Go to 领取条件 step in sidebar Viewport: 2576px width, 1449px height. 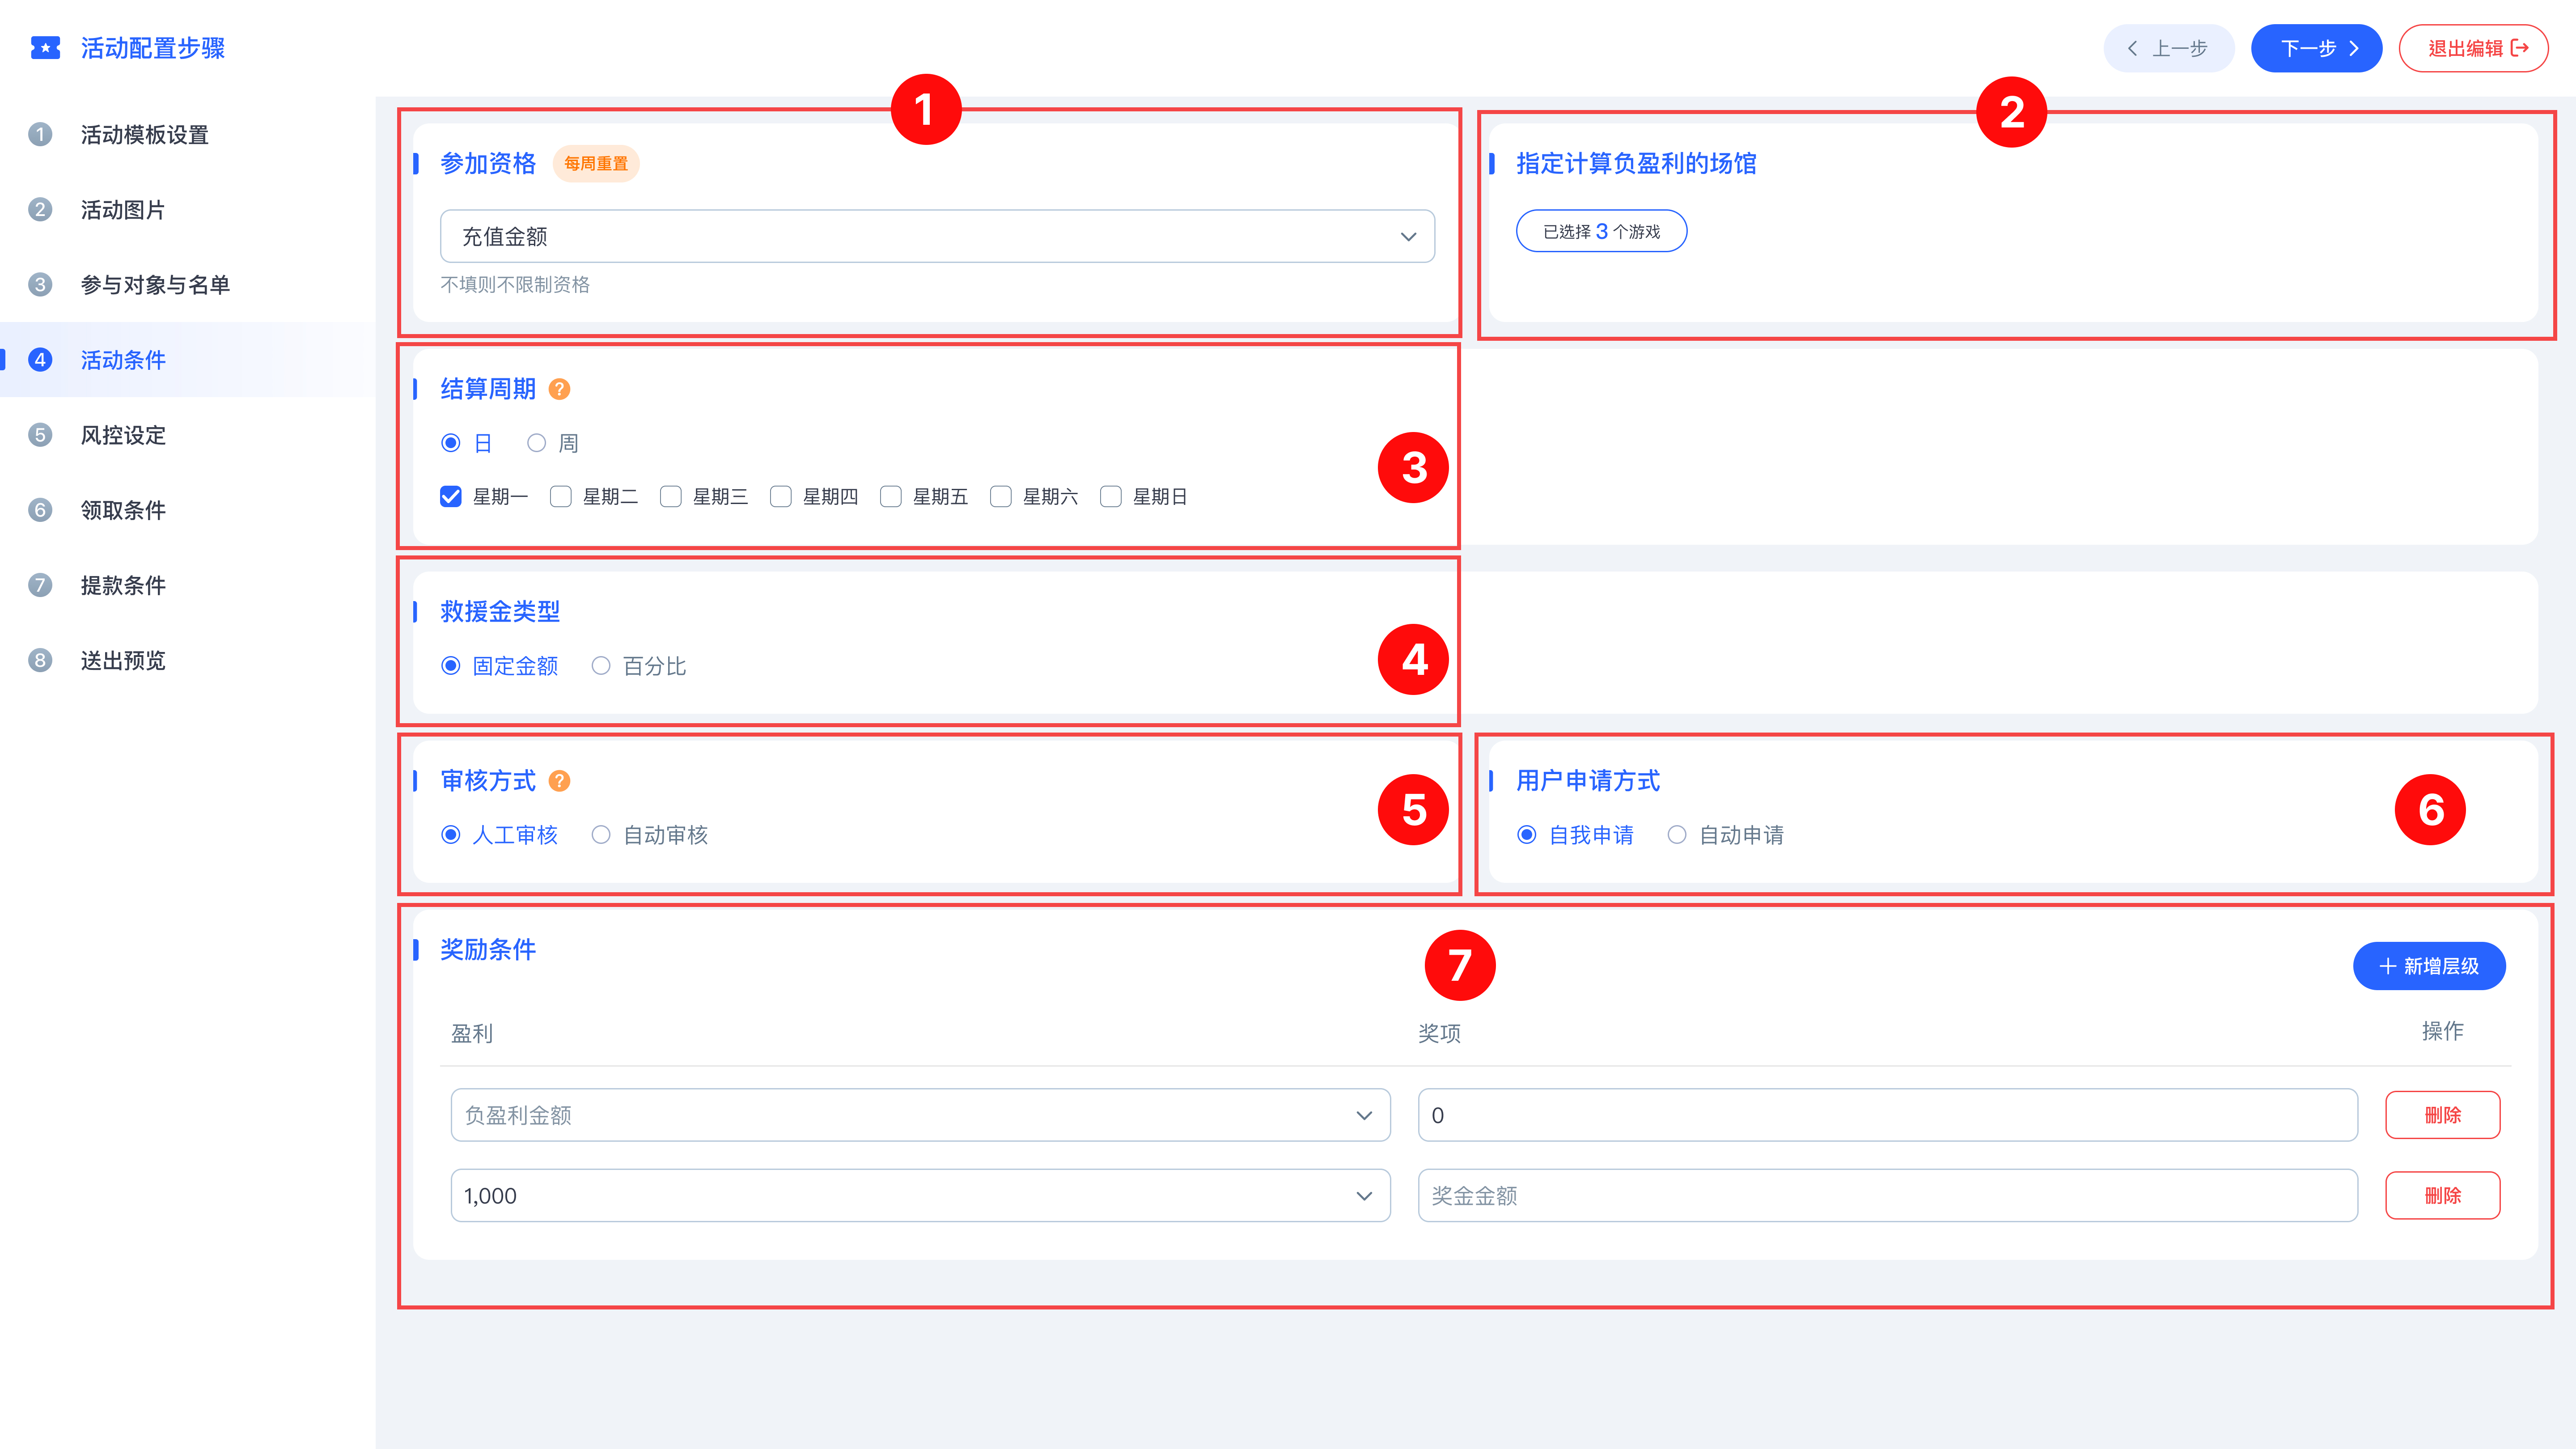(123, 510)
